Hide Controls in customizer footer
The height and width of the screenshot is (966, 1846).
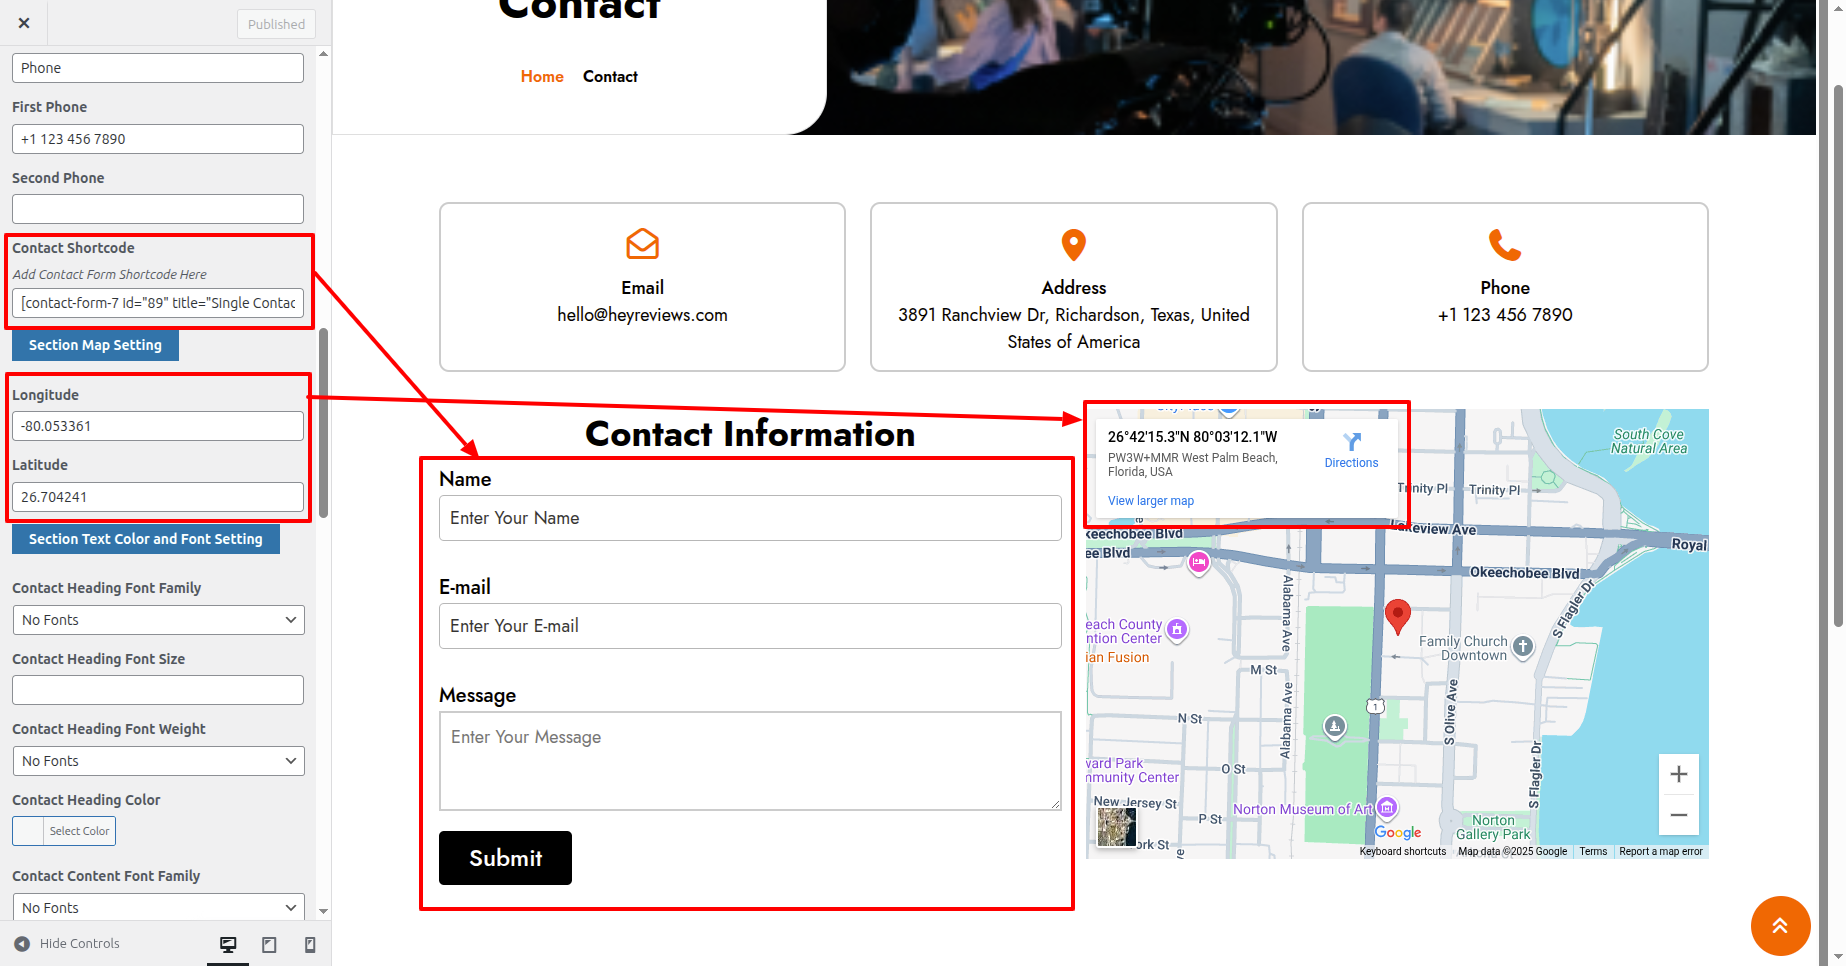(67, 943)
